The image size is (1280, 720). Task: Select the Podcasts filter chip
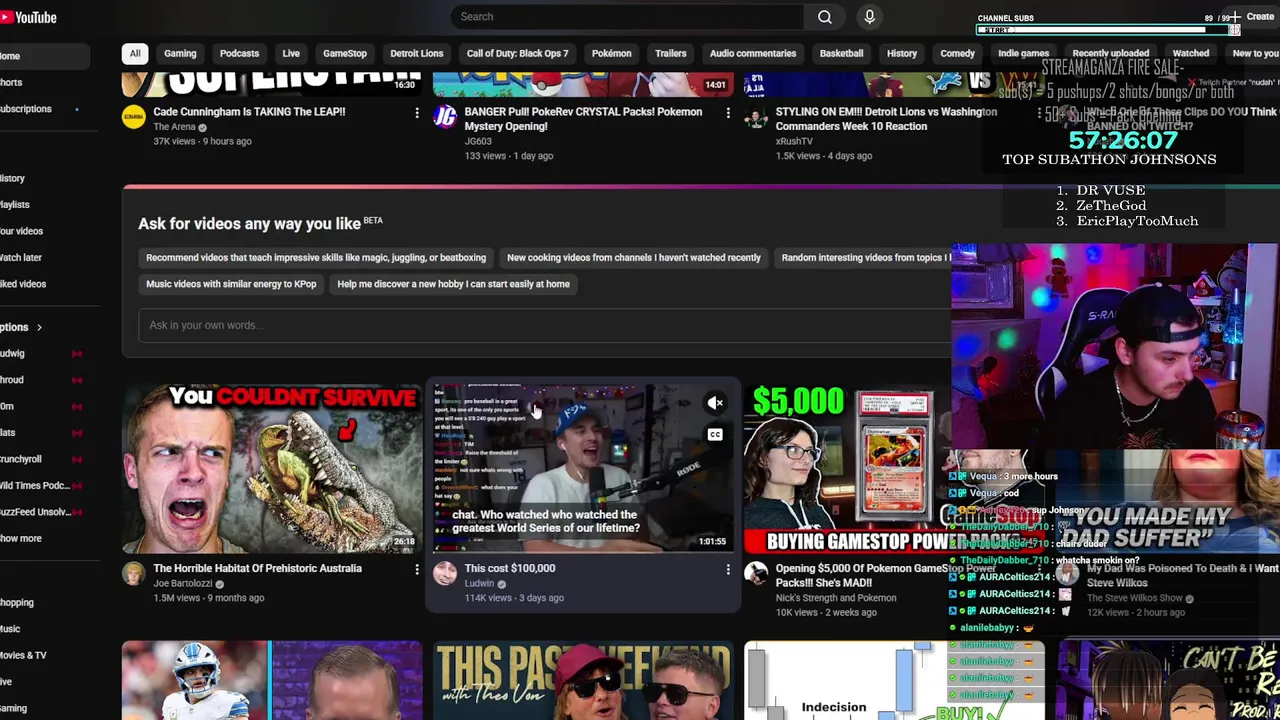pyautogui.click(x=239, y=53)
